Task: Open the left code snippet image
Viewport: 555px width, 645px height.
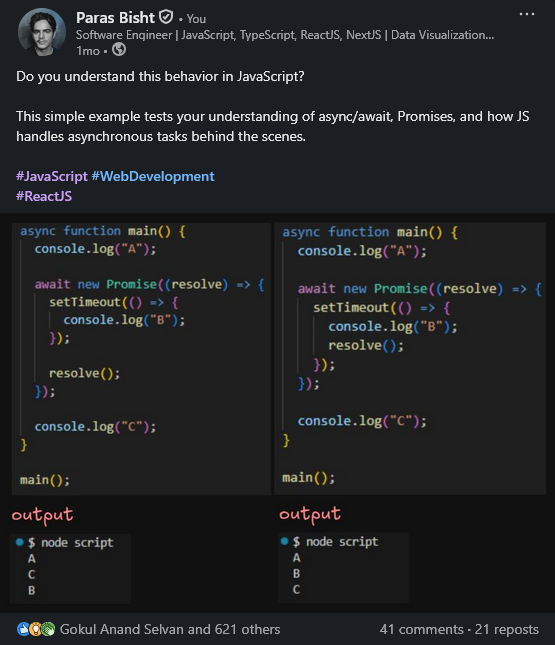Action: click(x=141, y=359)
